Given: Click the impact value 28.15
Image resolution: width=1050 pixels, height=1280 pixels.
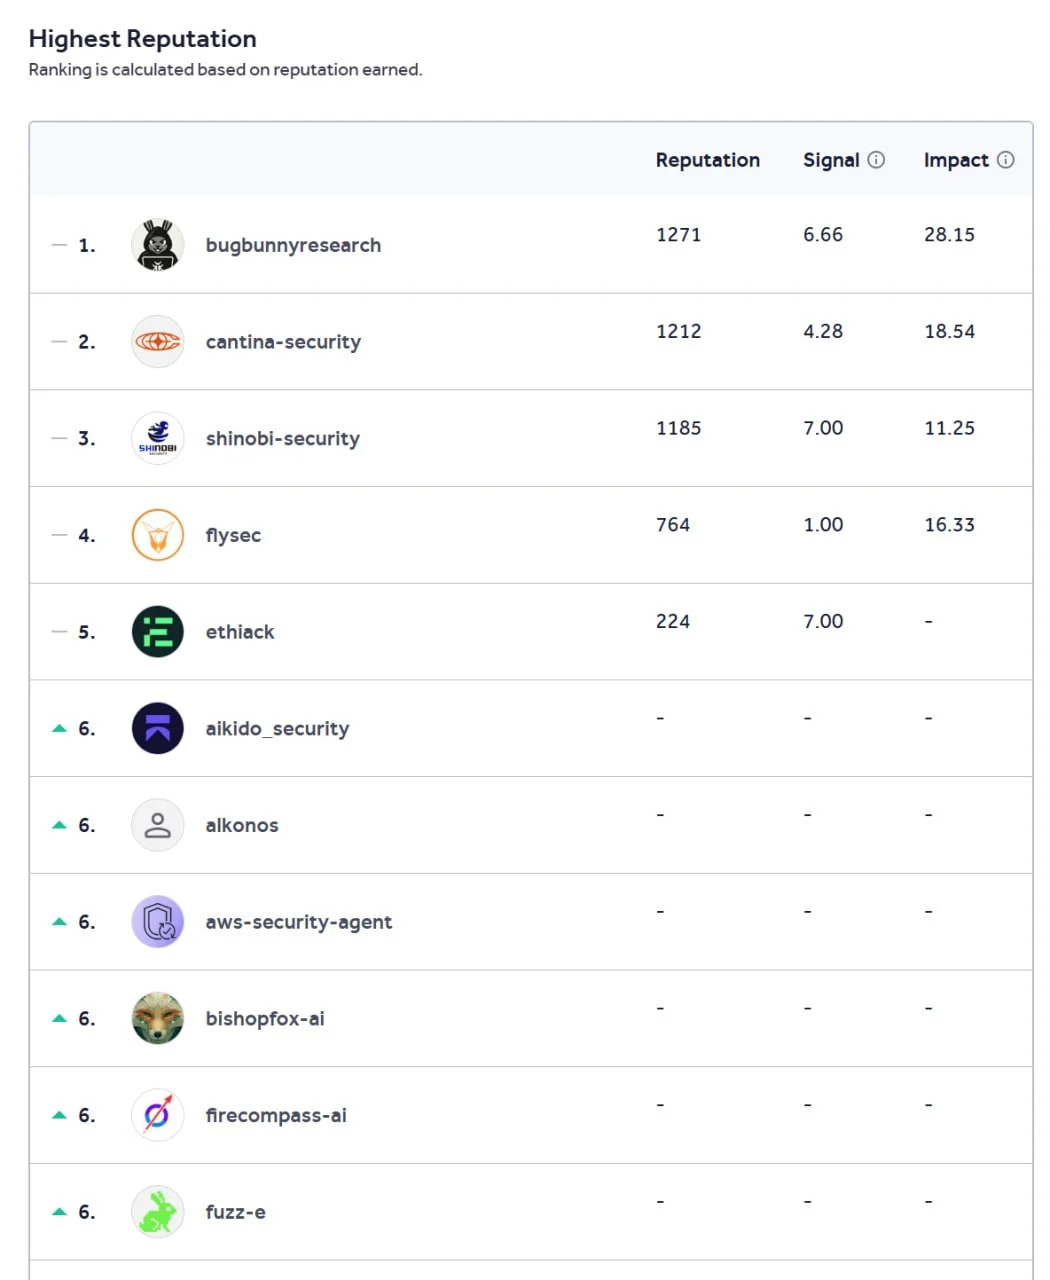Looking at the screenshot, I should point(949,234).
